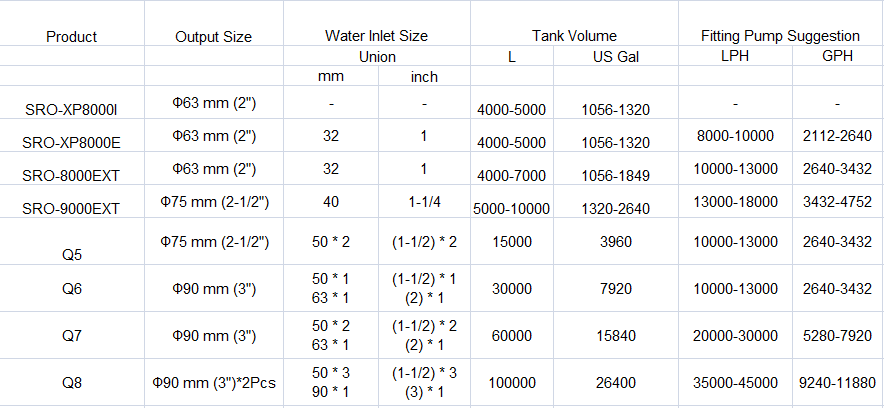
Task: Click the SRO-XP8000E product cell
Action: coord(71,143)
